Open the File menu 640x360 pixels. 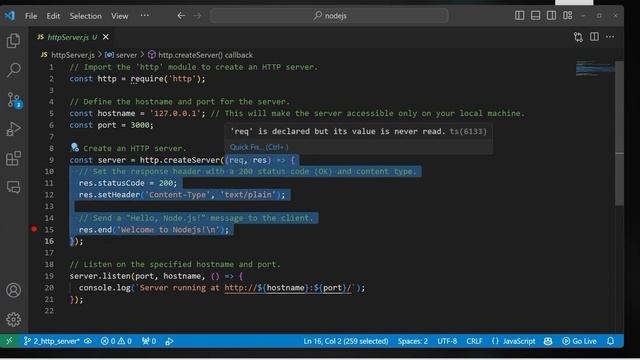[31, 16]
